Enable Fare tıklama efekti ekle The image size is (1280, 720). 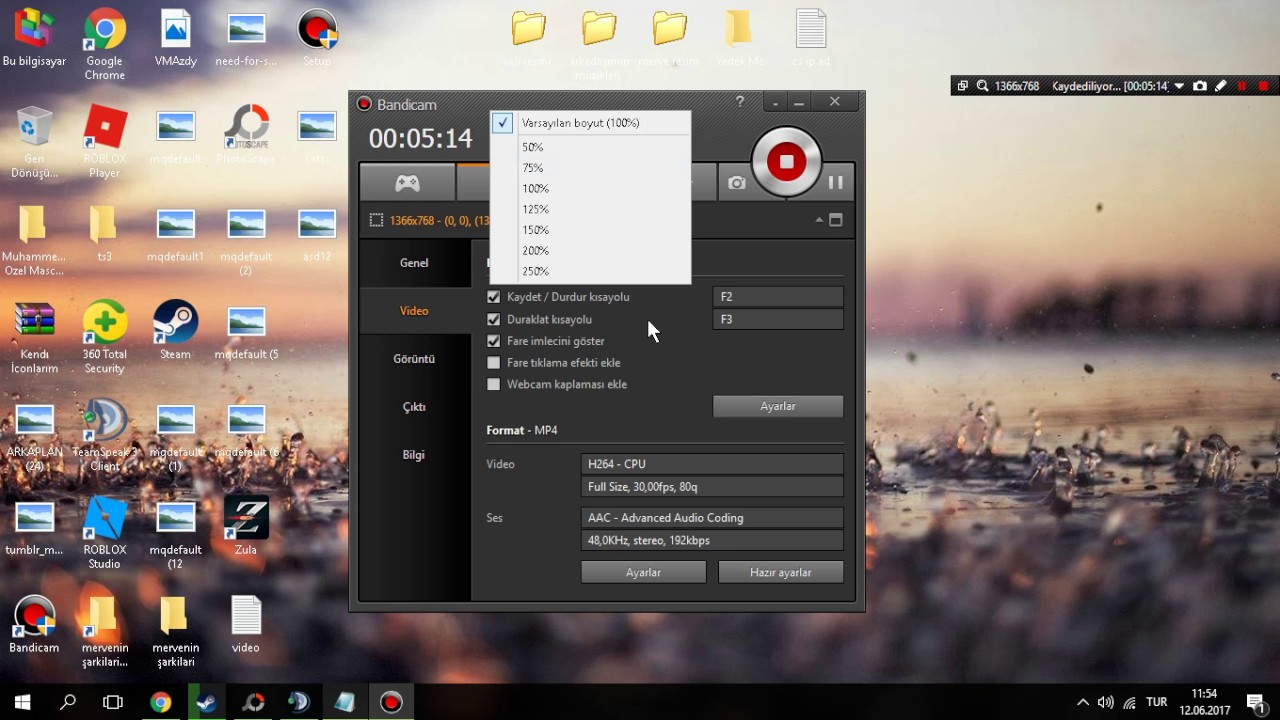pyautogui.click(x=493, y=362)
